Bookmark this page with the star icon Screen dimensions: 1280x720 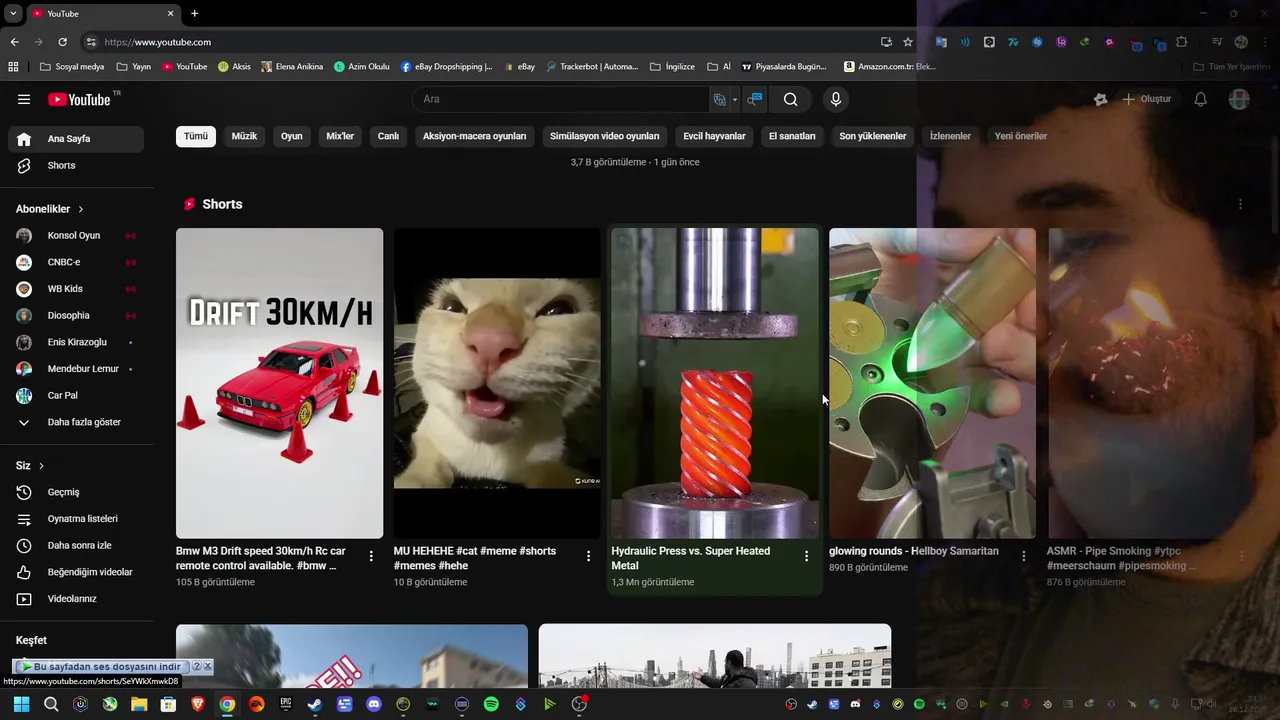(908, 42)
